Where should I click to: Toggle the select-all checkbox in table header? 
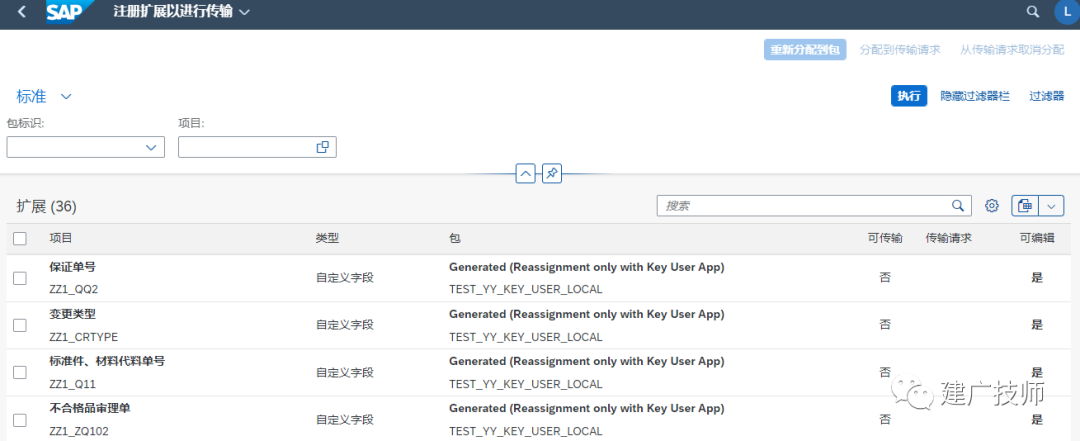tap(20, 238)
